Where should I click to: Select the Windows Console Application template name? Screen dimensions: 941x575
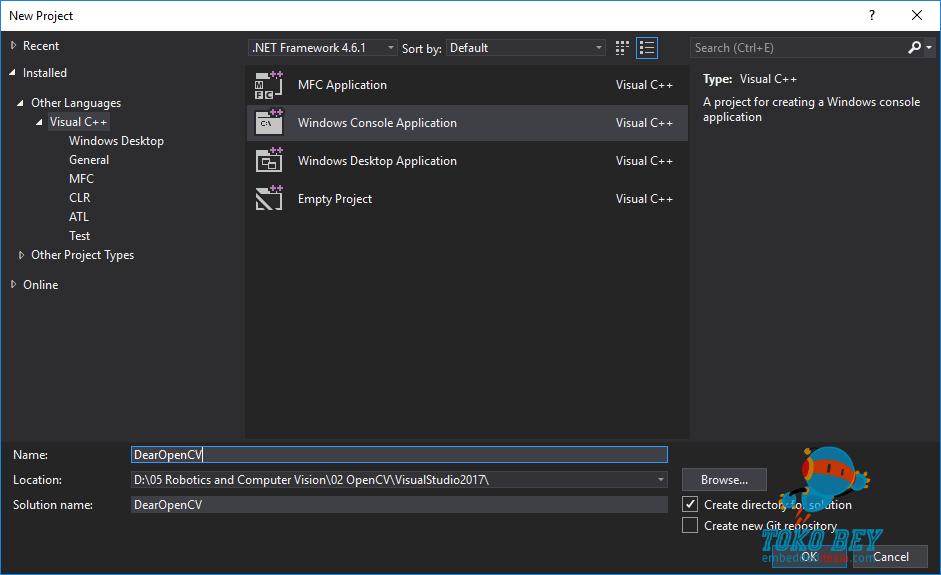coord(377,123)
